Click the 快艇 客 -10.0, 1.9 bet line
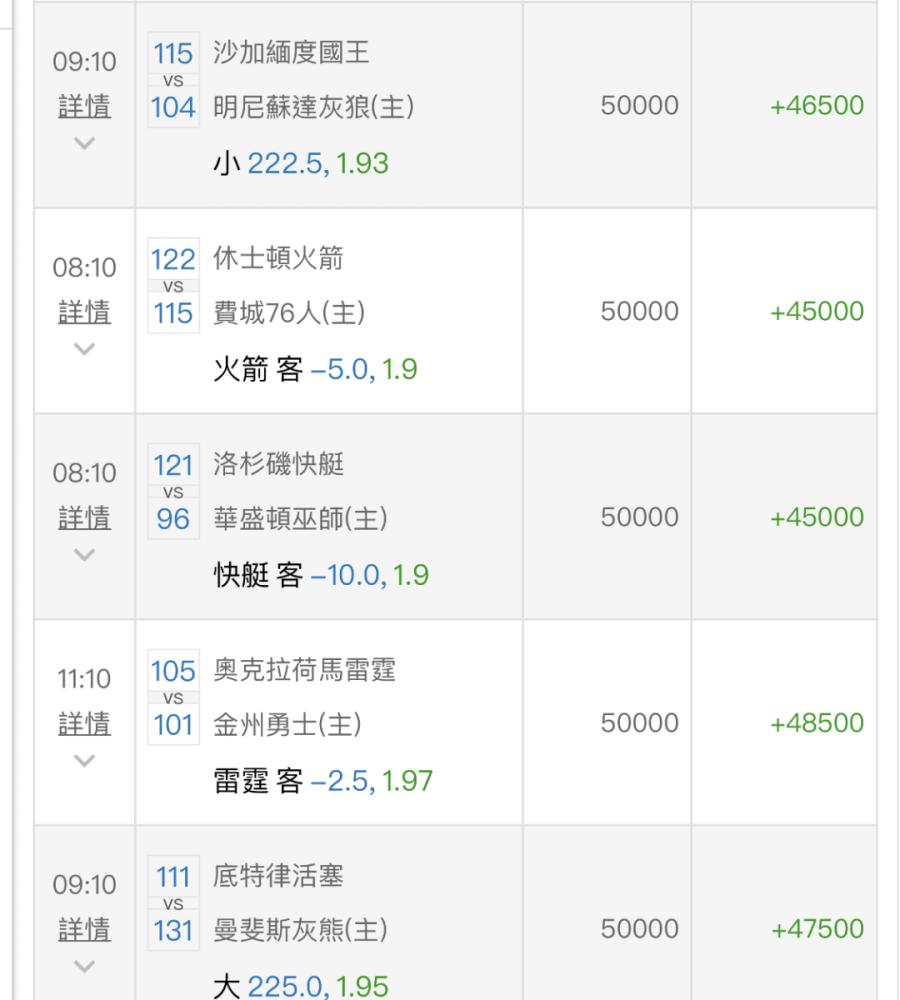Image resolution: width=900 pixels, height=1000 pixels. click(321, 575)
